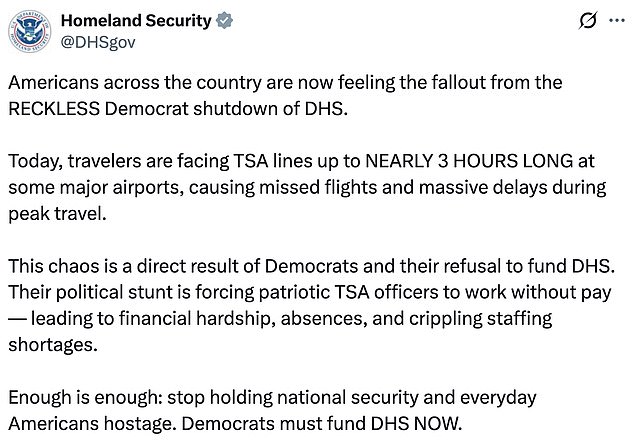Open the Homeland Security account name link
This screenshot has width=634, height=445.
click(137, 21)
